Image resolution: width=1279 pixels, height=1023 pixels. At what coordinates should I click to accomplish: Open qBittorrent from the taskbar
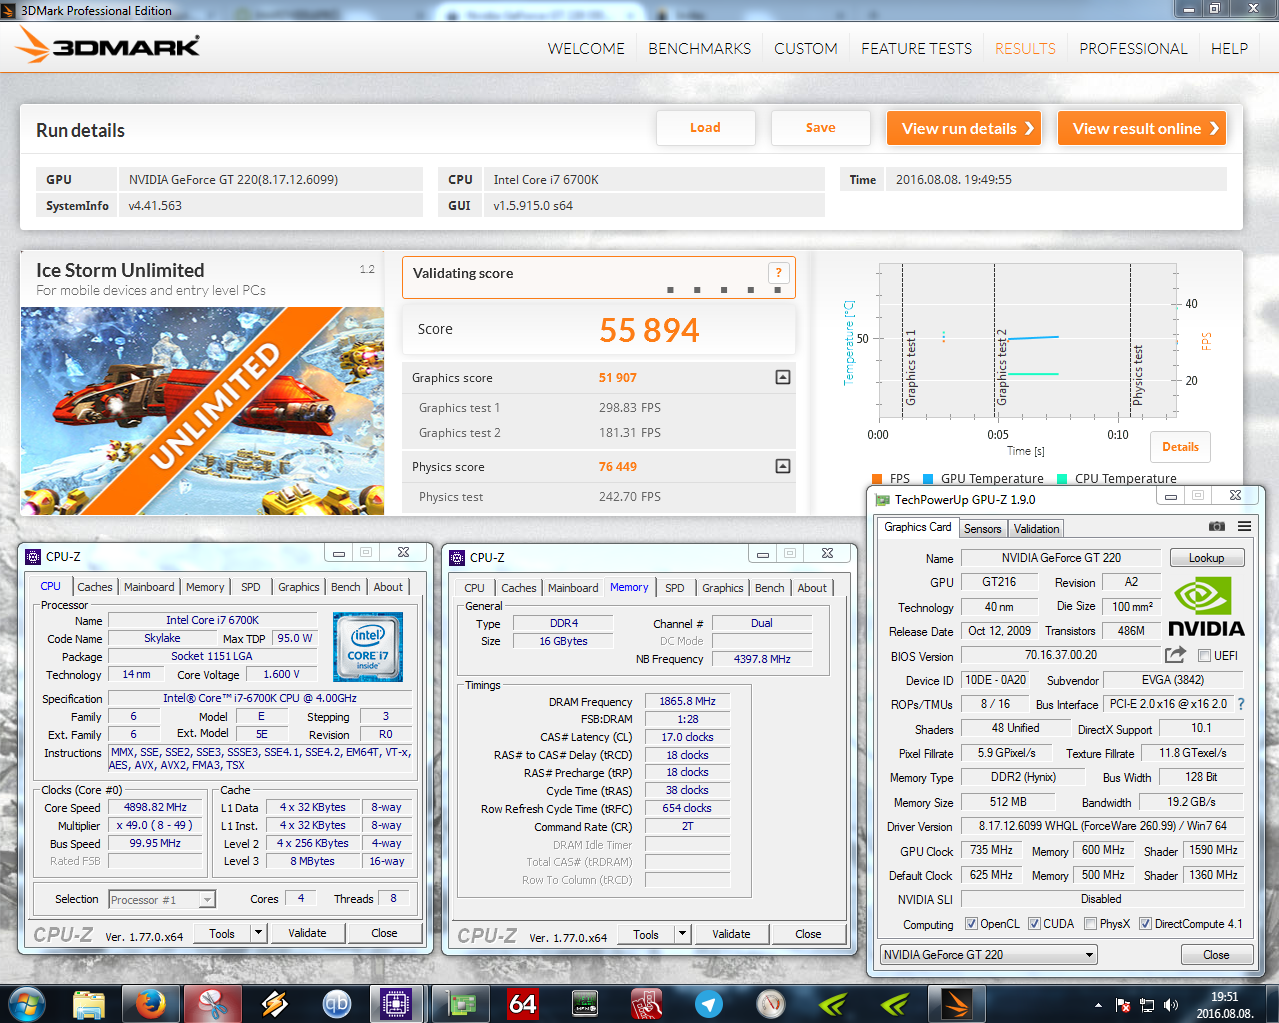[337, 1003]
